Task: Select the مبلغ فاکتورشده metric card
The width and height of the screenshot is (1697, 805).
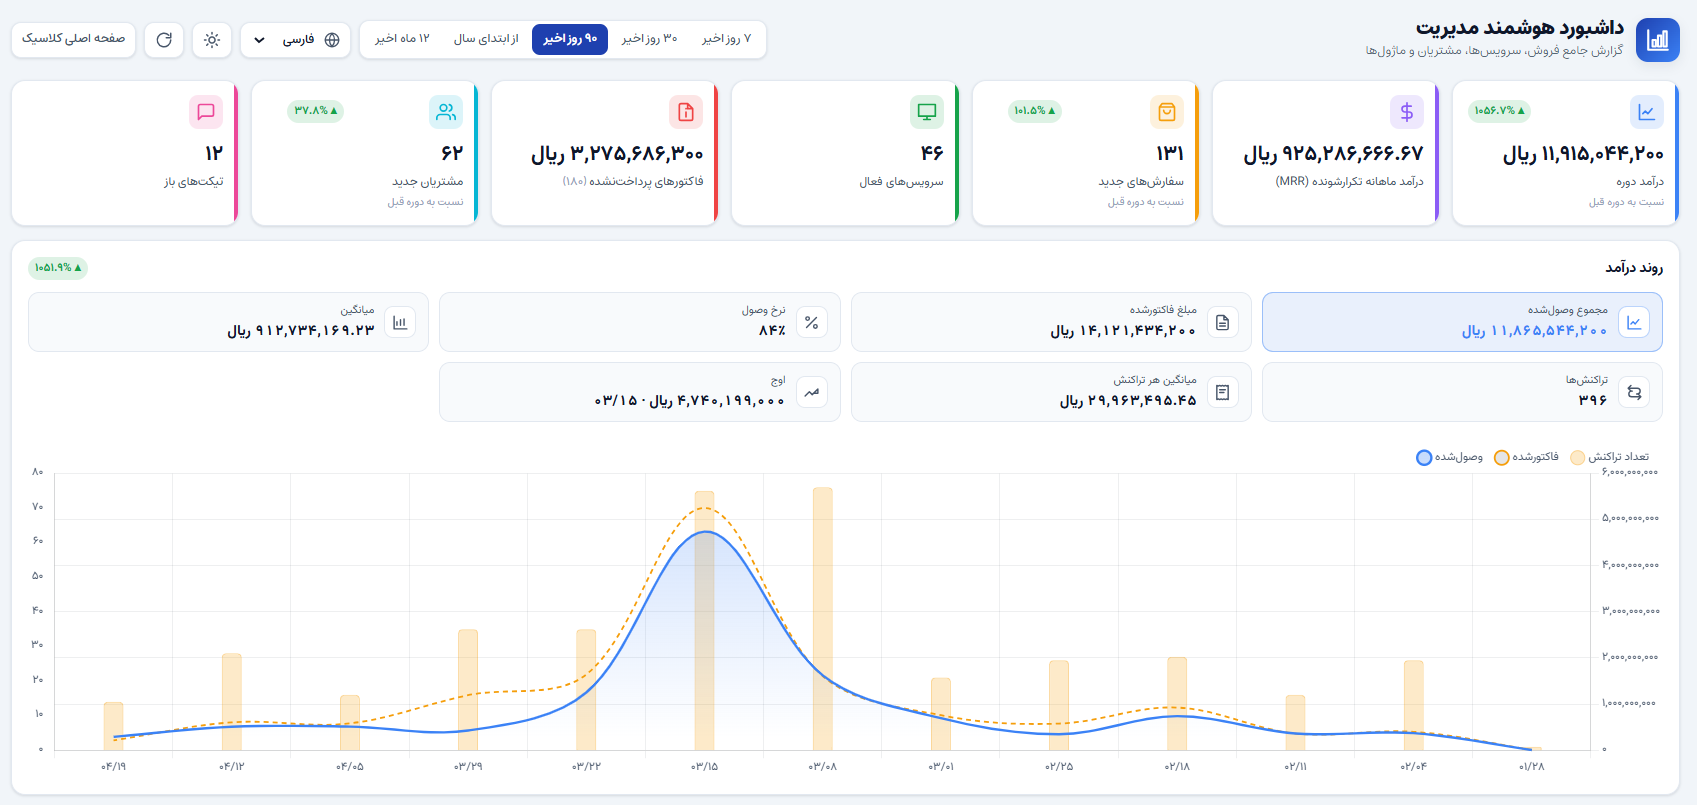Action: pos(1051,322)
